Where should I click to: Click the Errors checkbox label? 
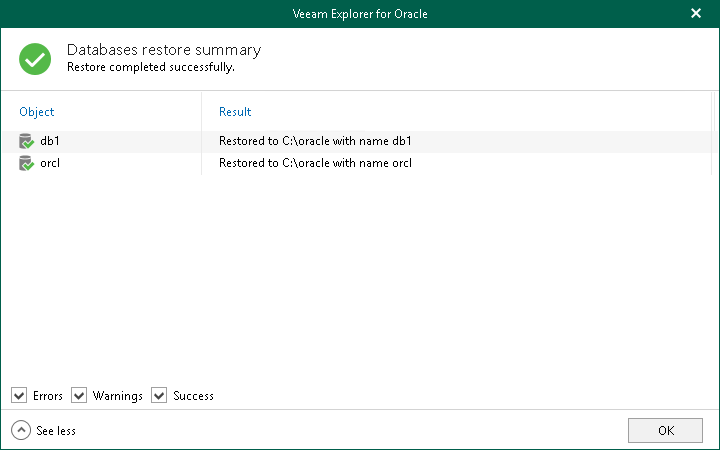(x=48, y=396)
